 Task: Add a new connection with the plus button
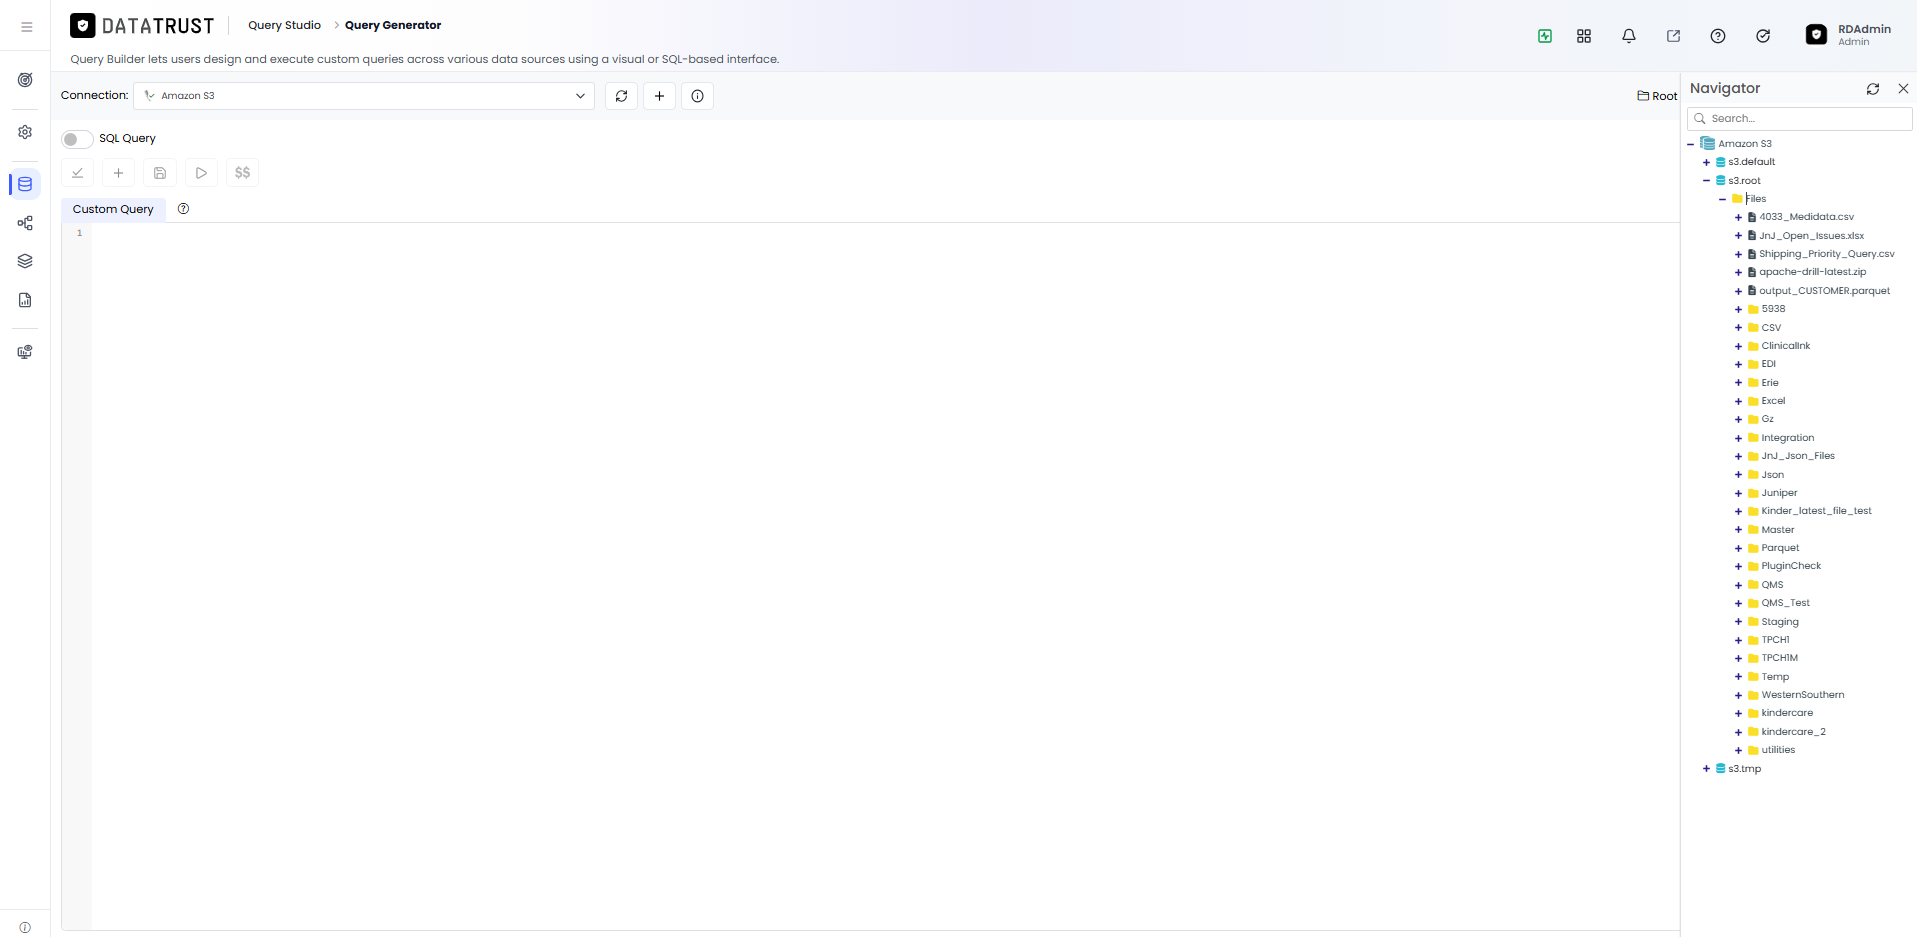point(659,96)
